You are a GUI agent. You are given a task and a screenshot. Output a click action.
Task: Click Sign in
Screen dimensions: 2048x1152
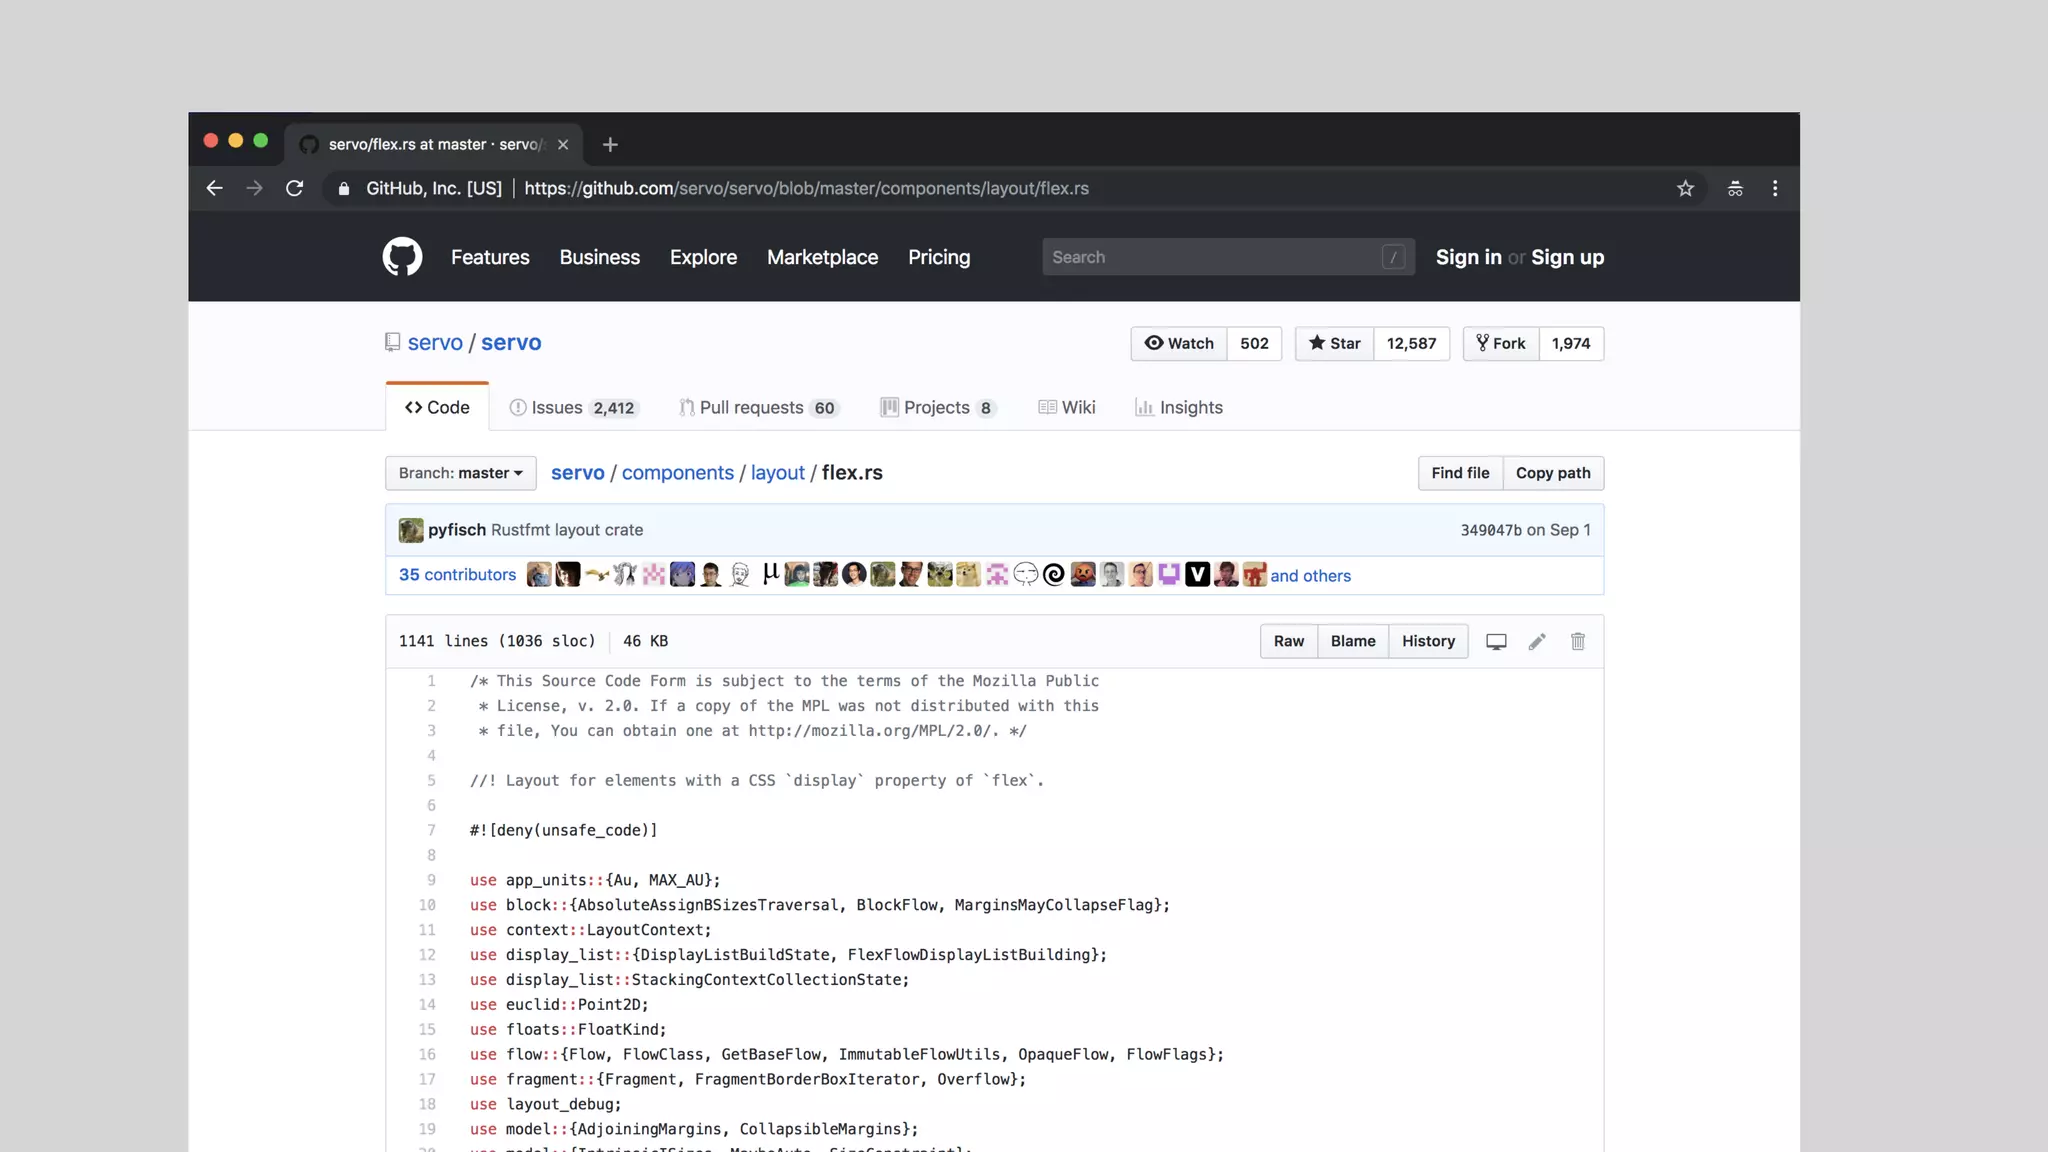click(x=1468, y=257)
